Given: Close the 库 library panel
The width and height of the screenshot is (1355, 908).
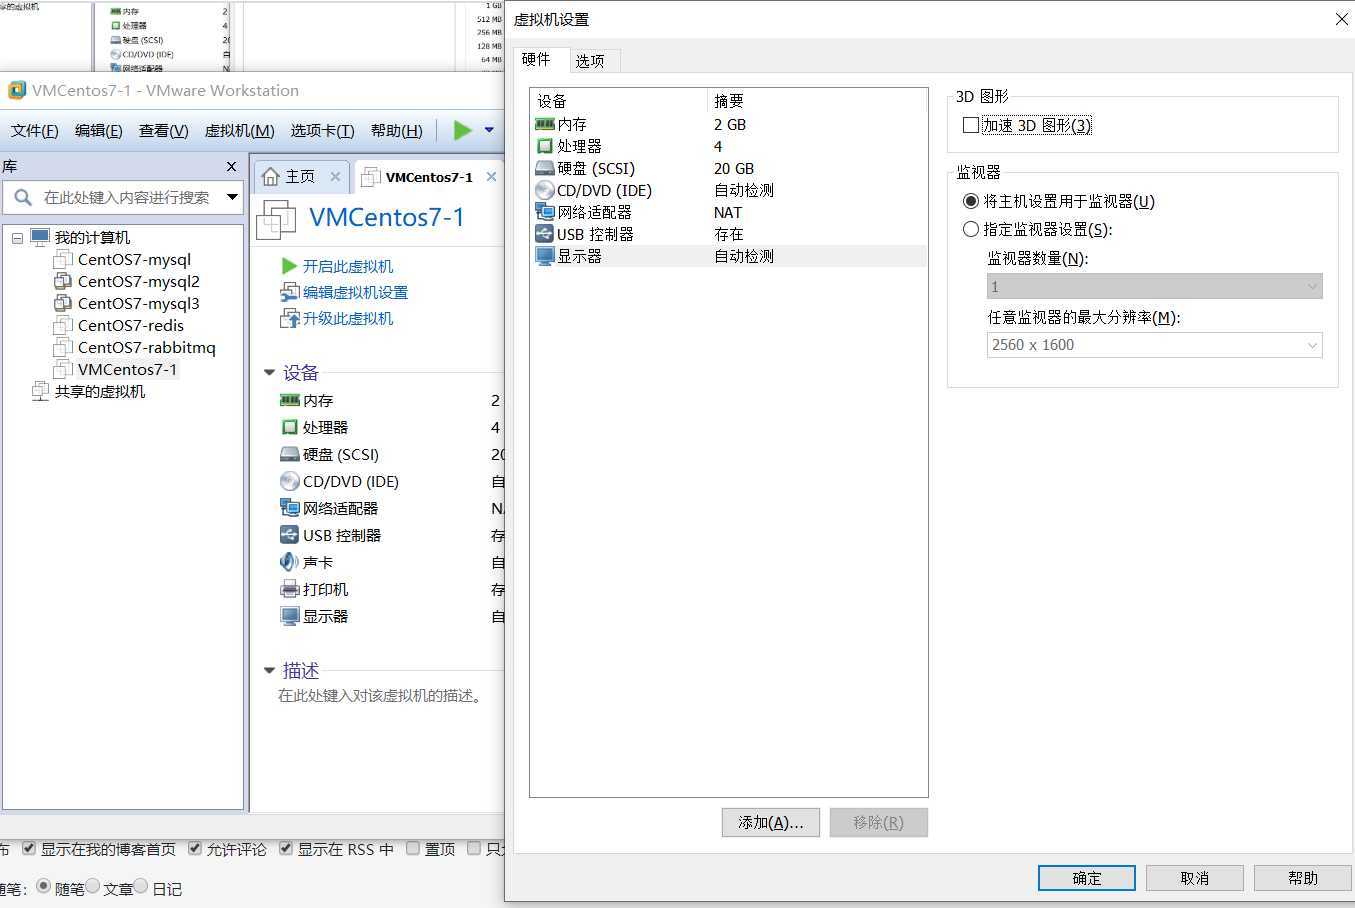Looking at the screenshot, I should 231,167.
